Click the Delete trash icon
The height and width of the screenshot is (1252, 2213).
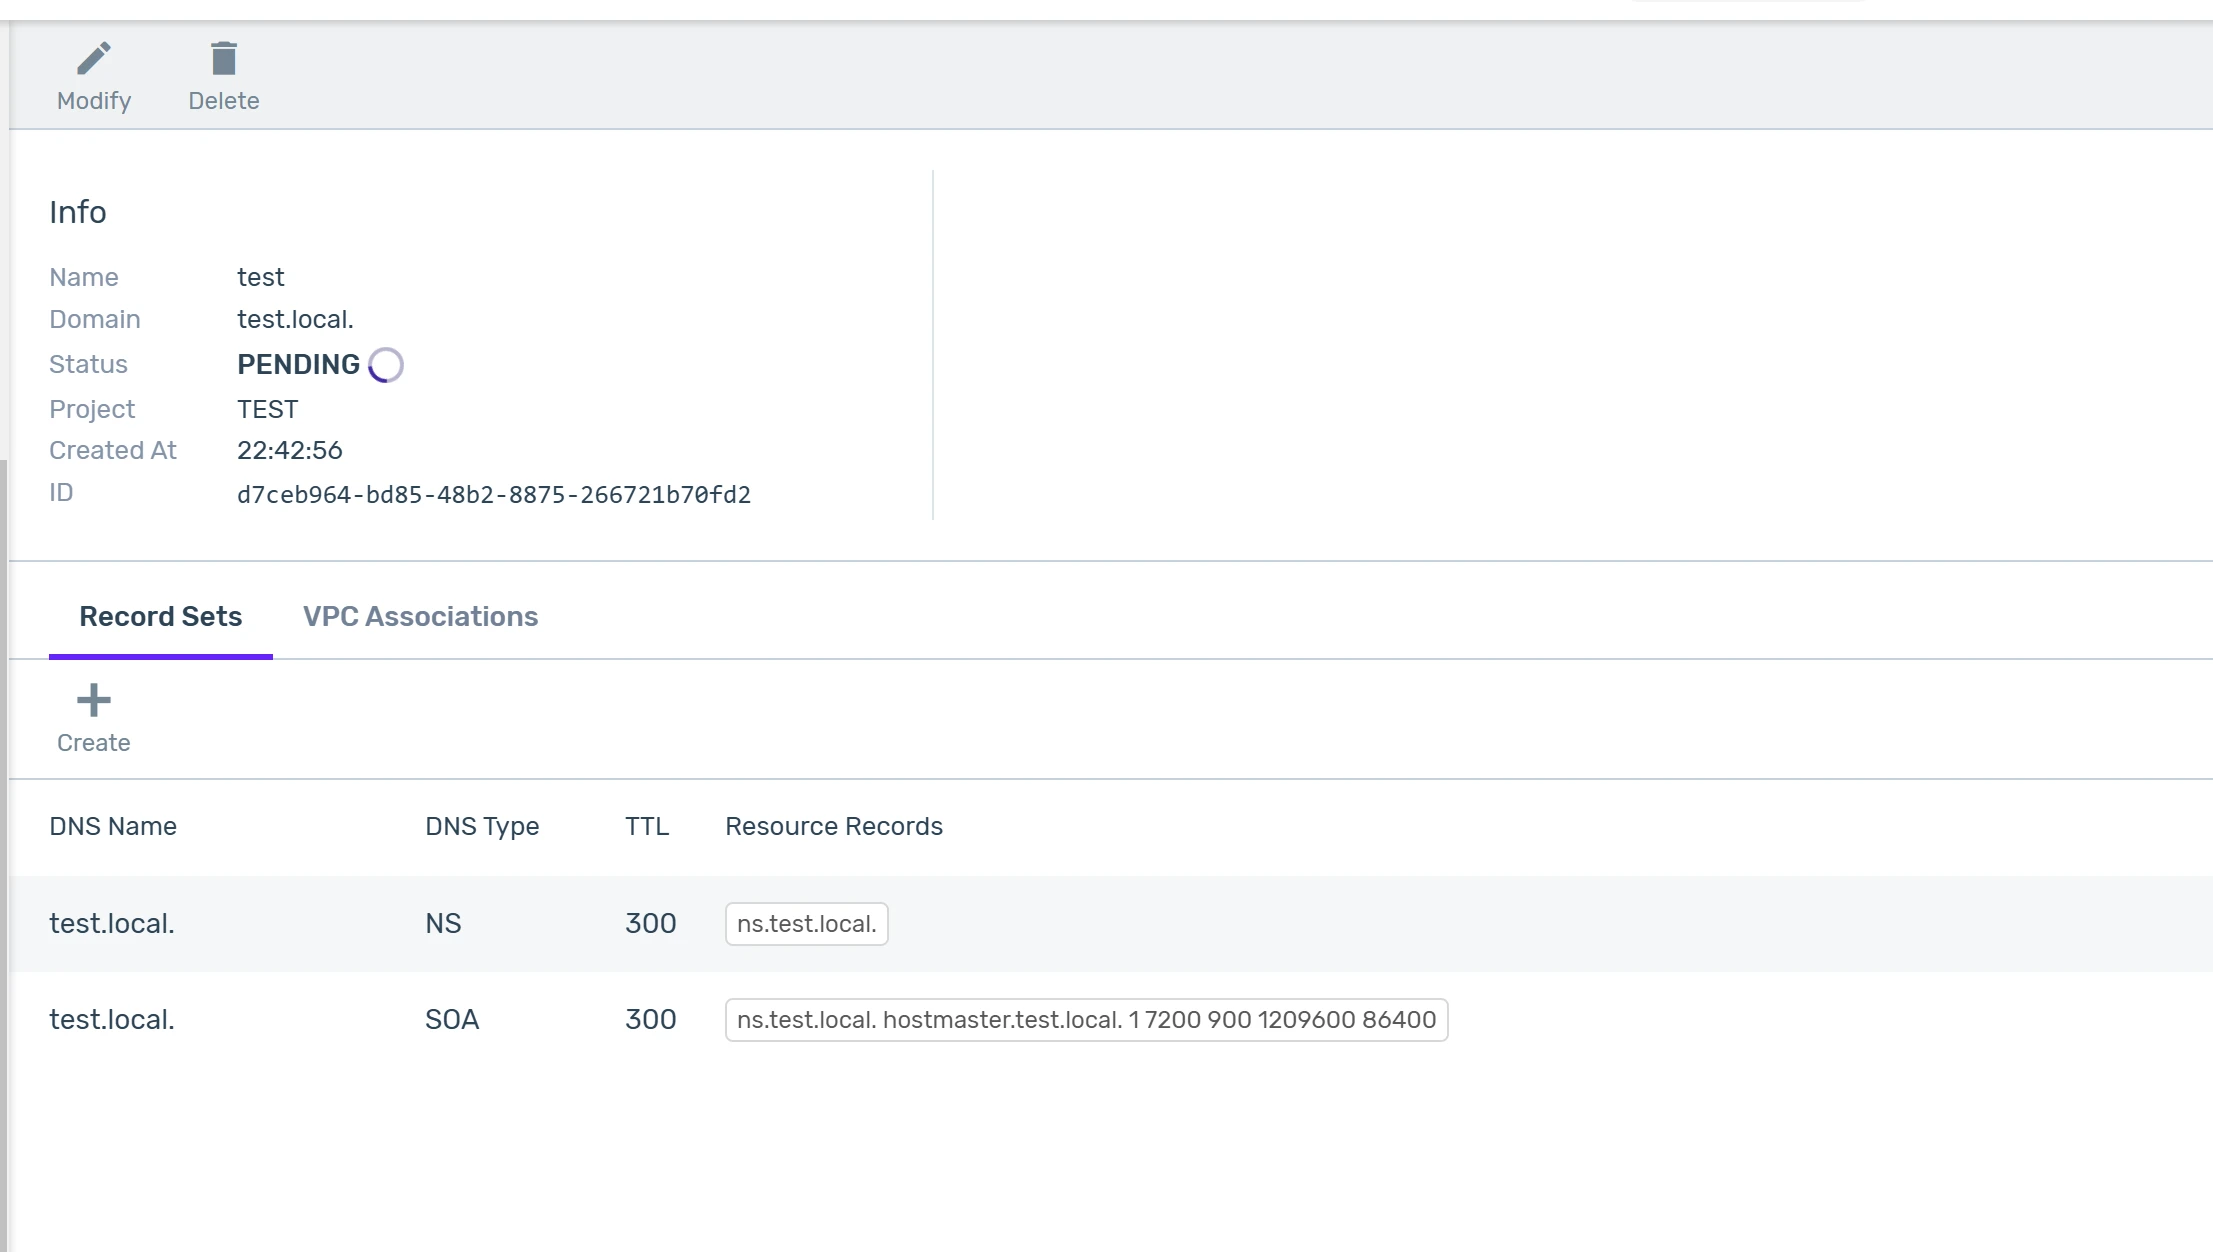[224, 59]
